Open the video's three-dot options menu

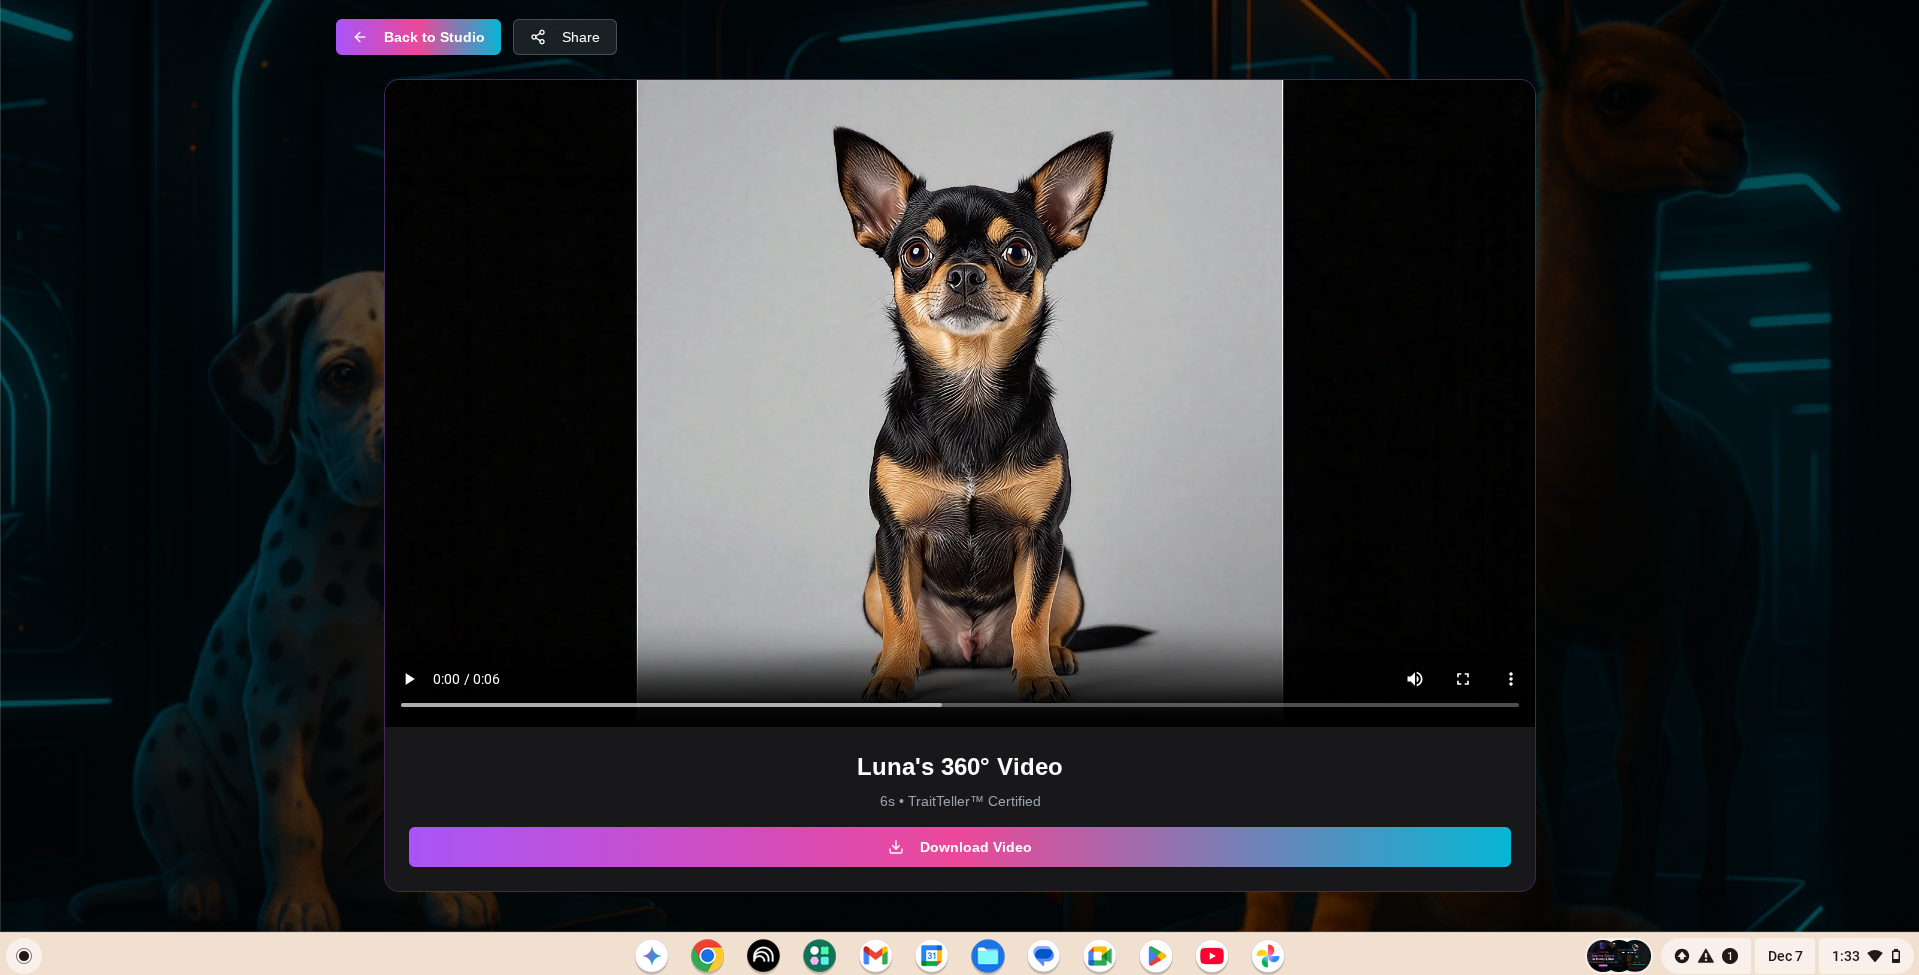[x=1510, y=679]
